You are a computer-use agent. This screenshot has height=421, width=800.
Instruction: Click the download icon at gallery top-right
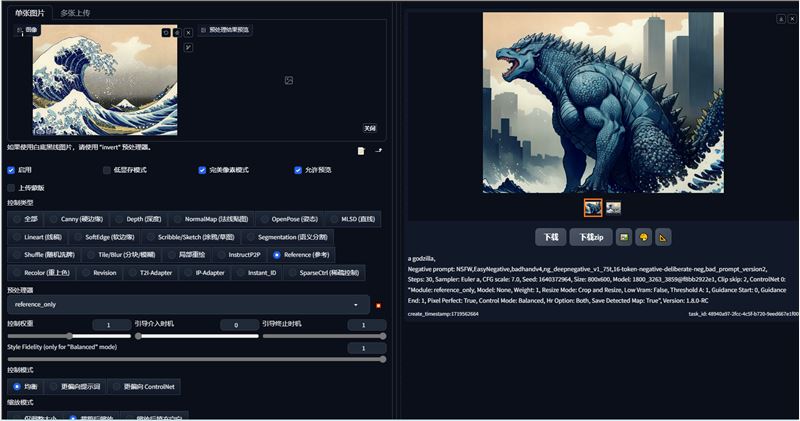781,19
